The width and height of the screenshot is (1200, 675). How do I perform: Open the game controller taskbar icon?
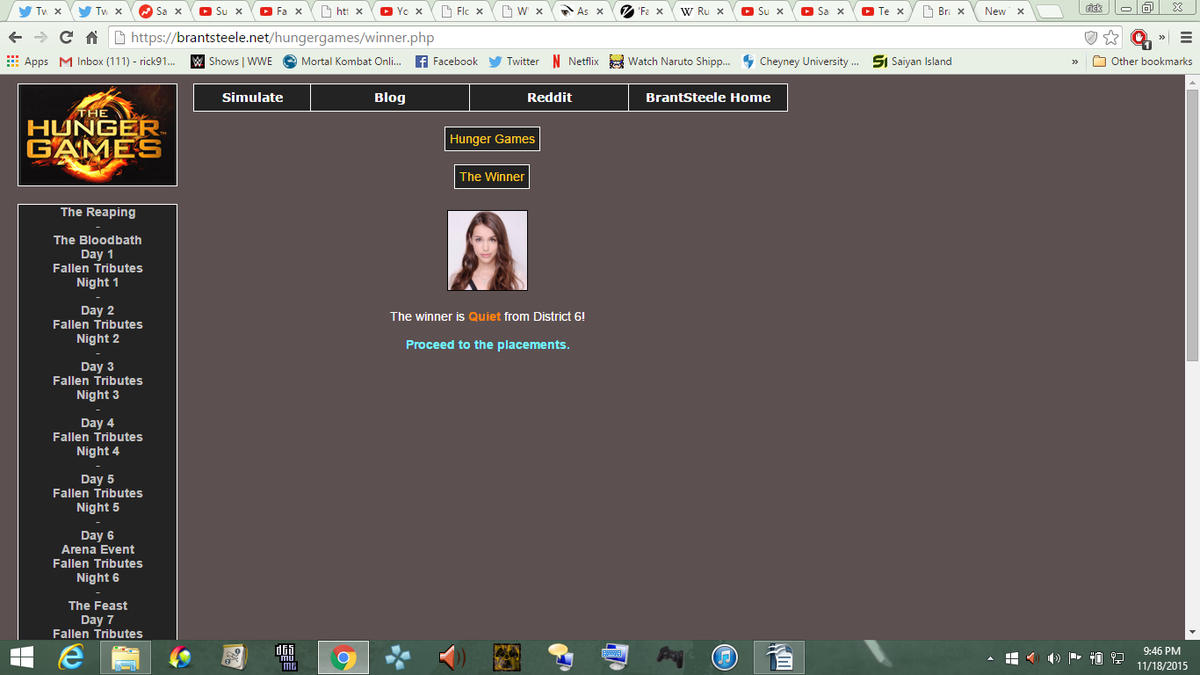(670, 657)
